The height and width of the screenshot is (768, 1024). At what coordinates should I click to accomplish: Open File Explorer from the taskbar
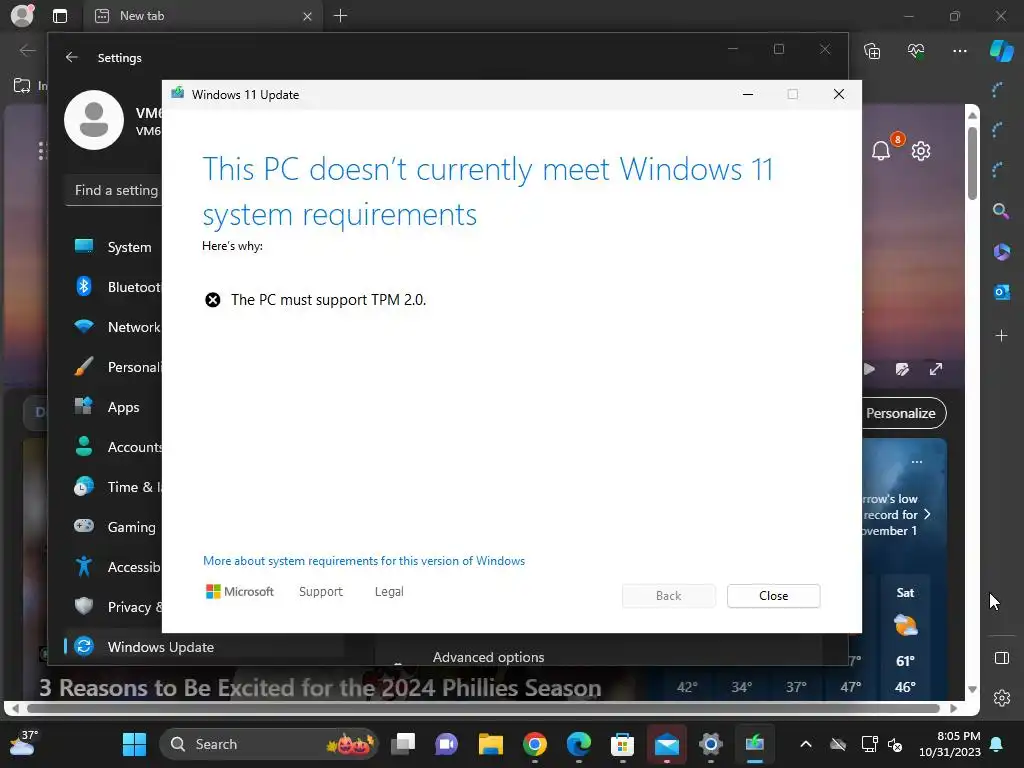click(490, 744)
